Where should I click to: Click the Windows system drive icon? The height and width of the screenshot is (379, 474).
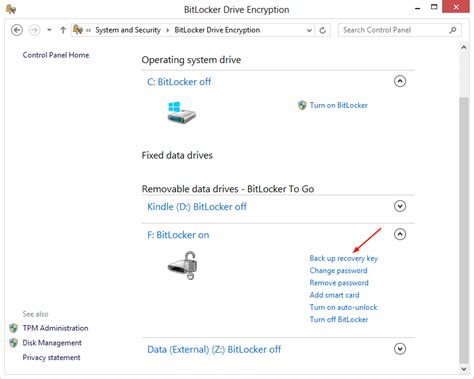[x=181, y=112]
